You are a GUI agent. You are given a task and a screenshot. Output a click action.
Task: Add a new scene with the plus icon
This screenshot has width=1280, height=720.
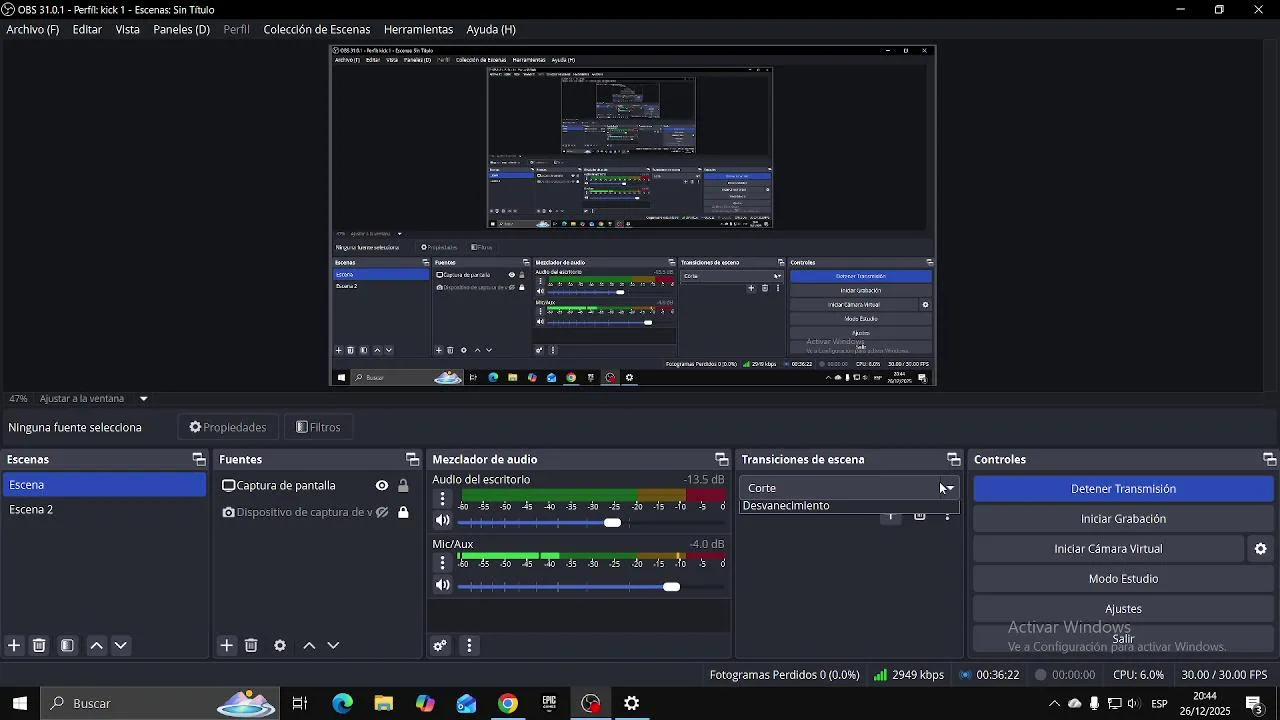pyautogui.click(x=14, y=646)
